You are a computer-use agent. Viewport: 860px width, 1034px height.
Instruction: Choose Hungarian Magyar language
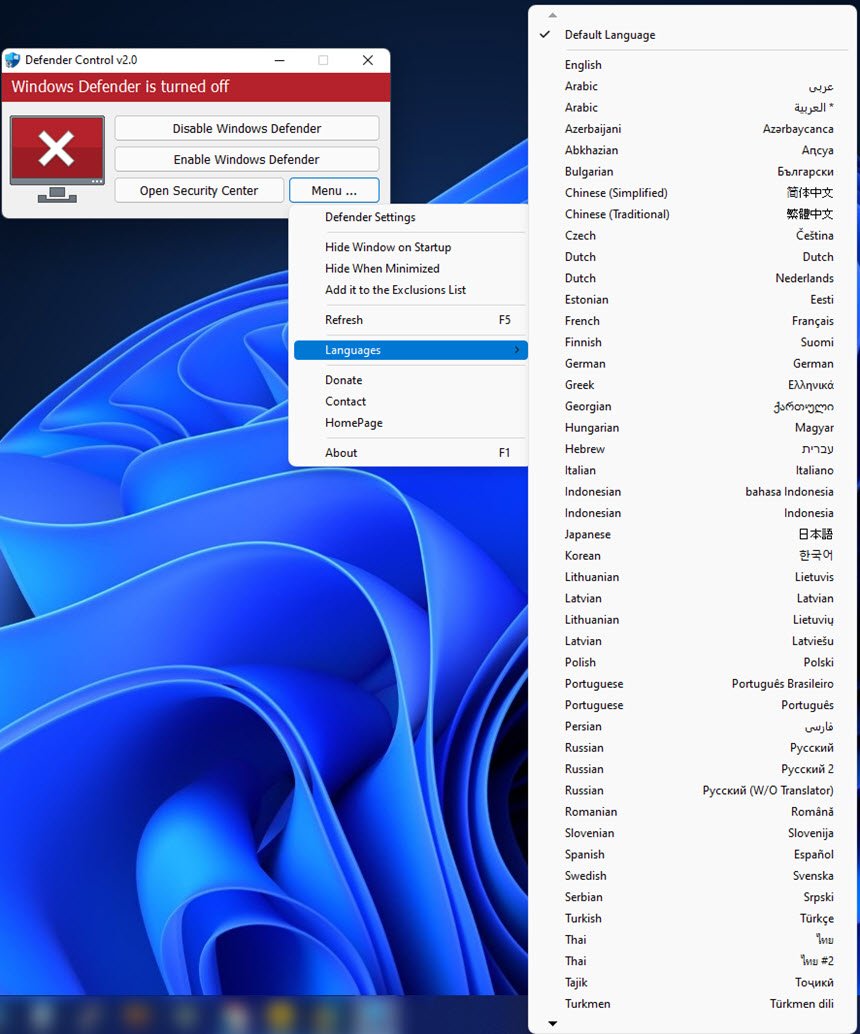[x=692, y=428]
